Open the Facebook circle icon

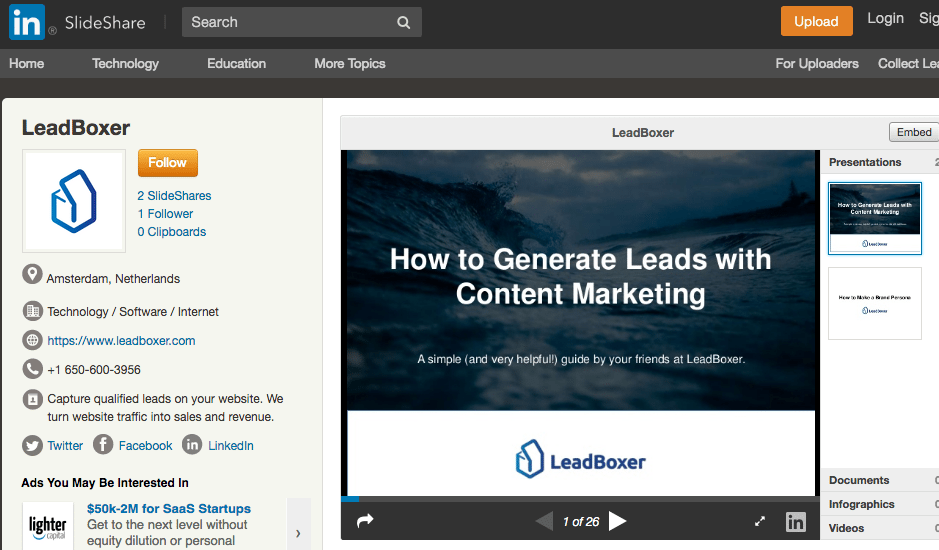[x=103, y=445]
